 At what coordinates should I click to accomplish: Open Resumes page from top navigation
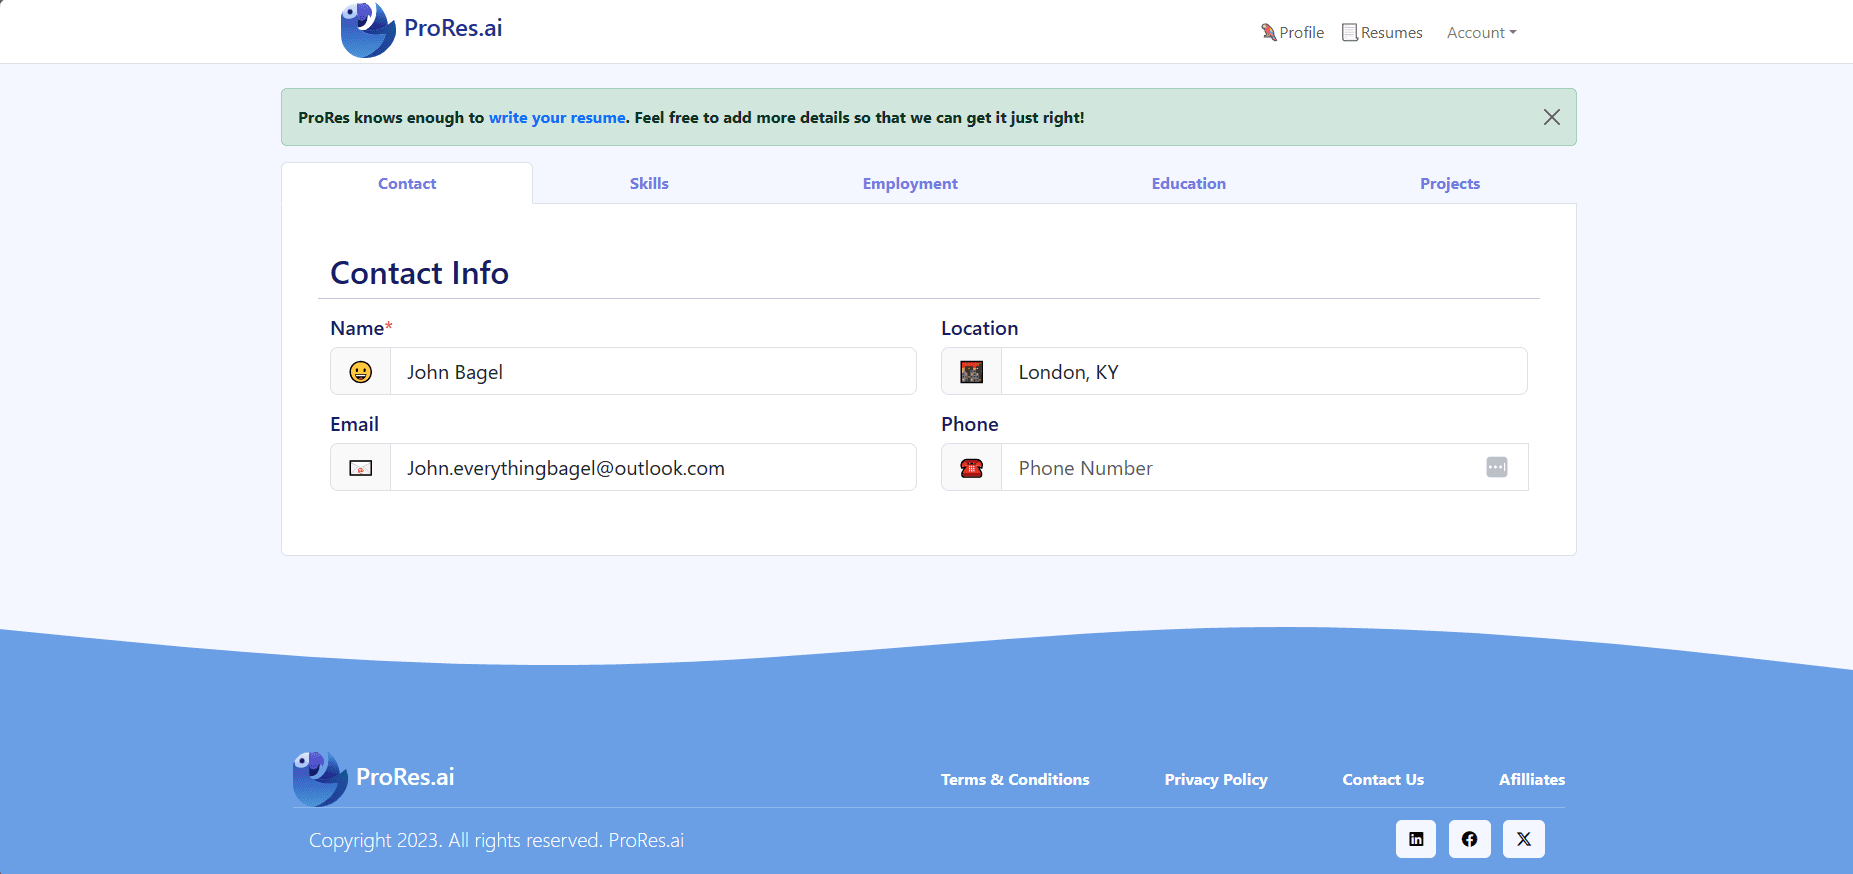1382,33
